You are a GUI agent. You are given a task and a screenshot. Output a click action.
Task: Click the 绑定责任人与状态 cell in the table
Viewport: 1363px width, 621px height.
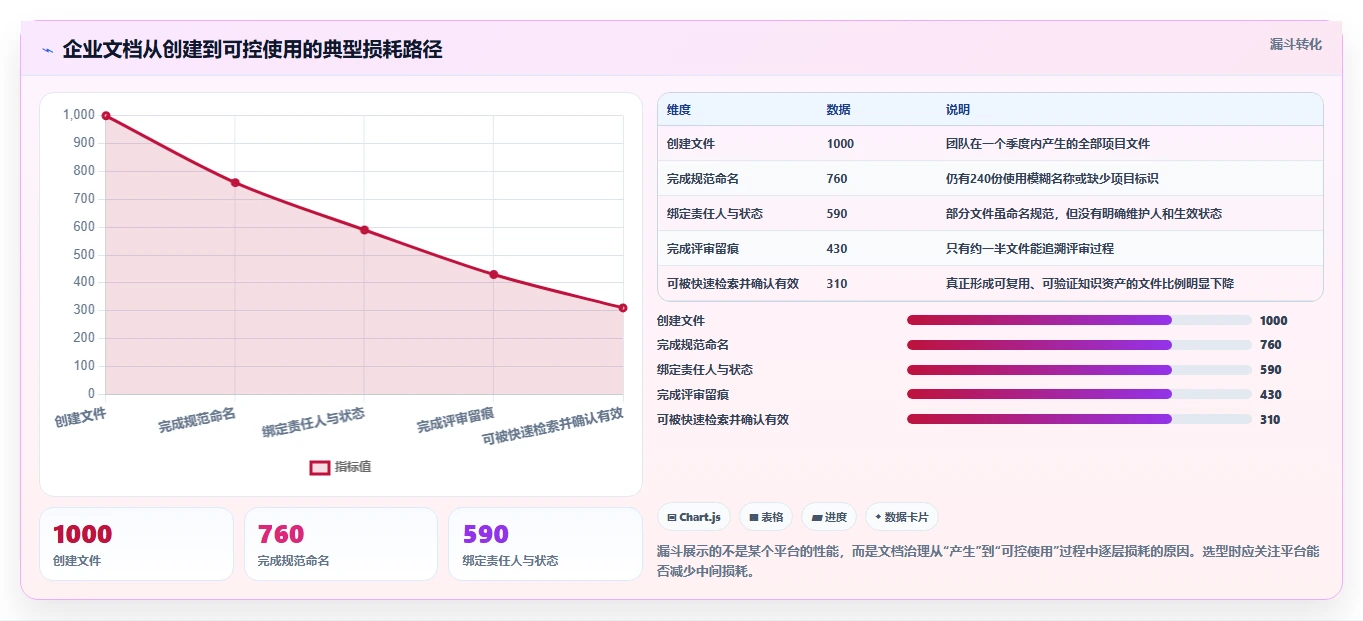pos(715,214)
